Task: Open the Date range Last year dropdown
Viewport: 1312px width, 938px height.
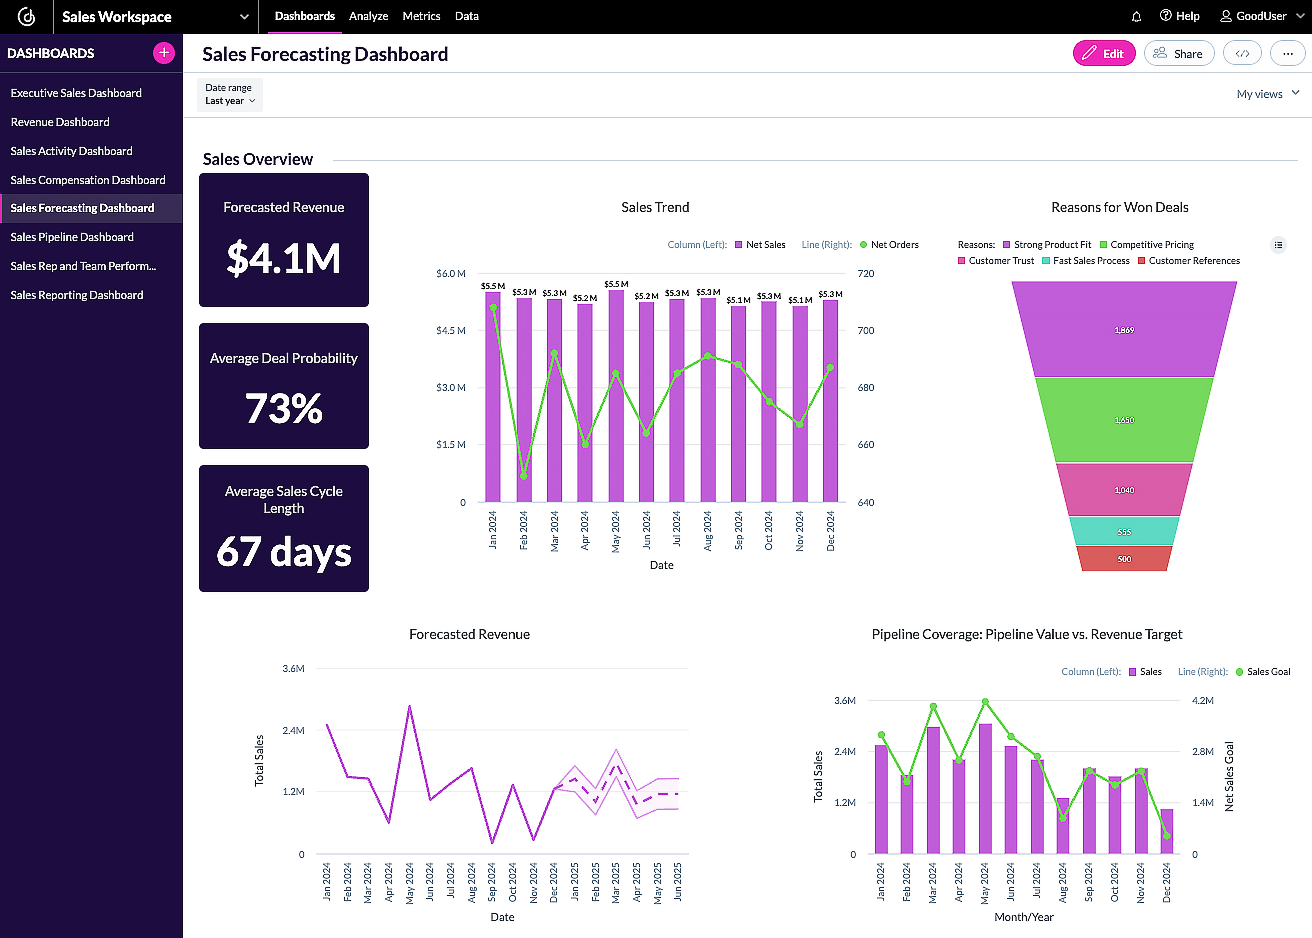Action: tap(229, 93)
